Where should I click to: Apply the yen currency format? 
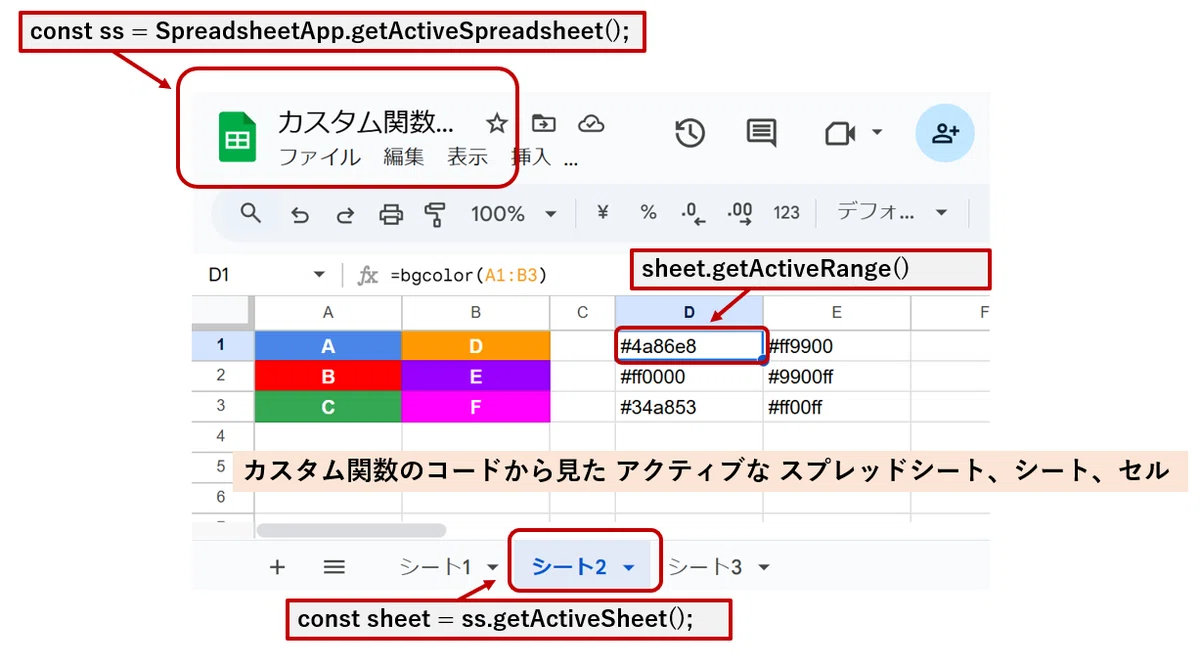603,212
